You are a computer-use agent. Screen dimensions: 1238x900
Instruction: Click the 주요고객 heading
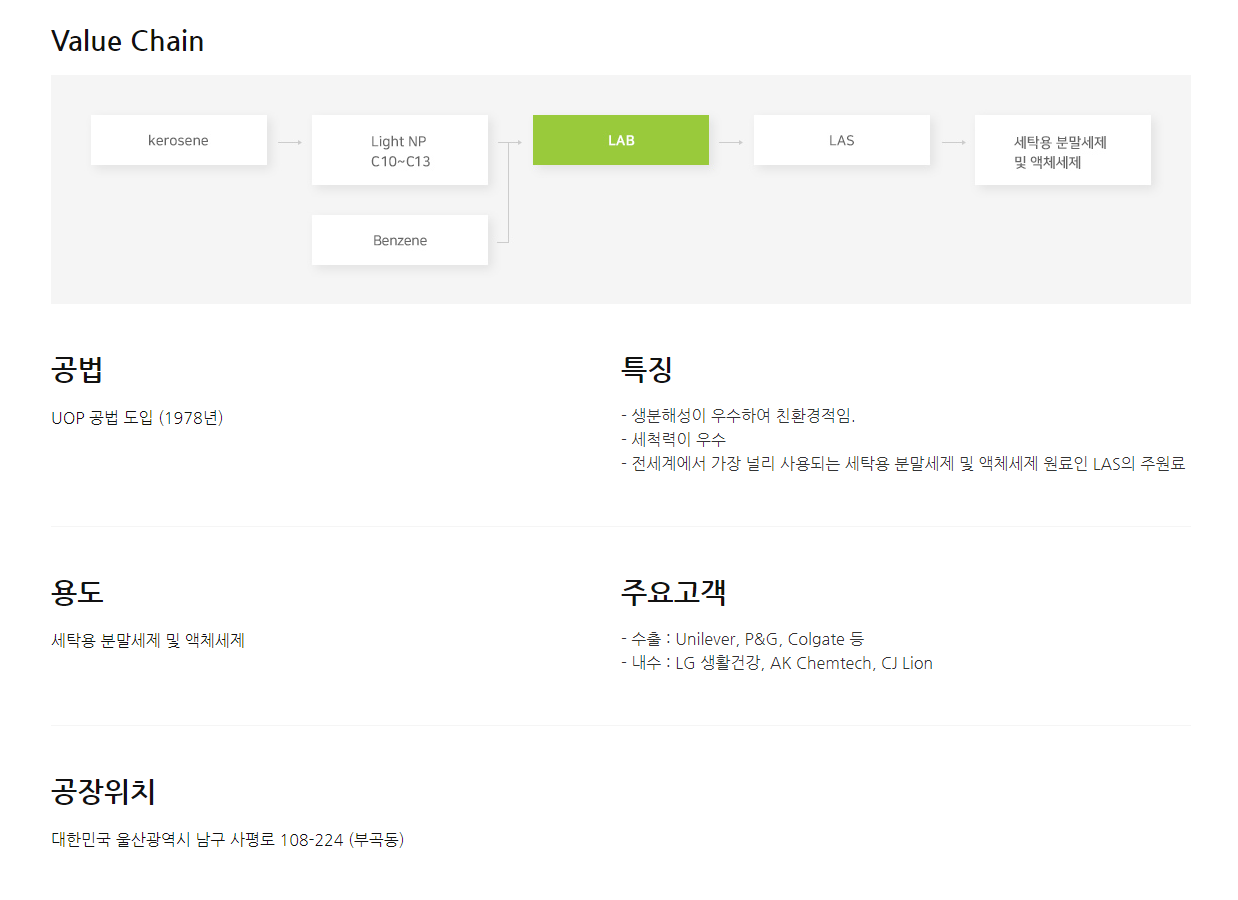click(x=673, y=592)
